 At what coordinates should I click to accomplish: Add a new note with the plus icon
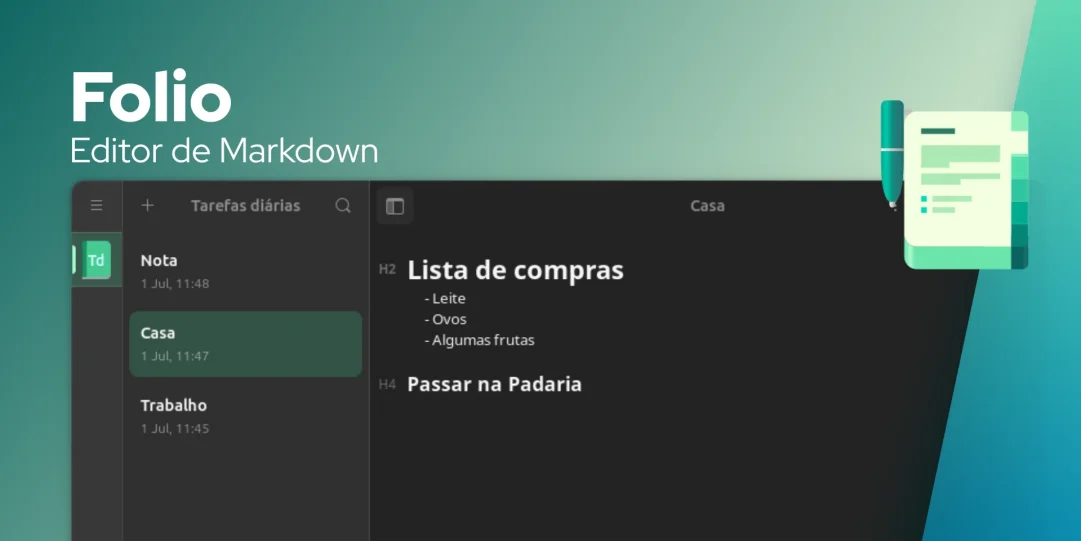[147, 206]
